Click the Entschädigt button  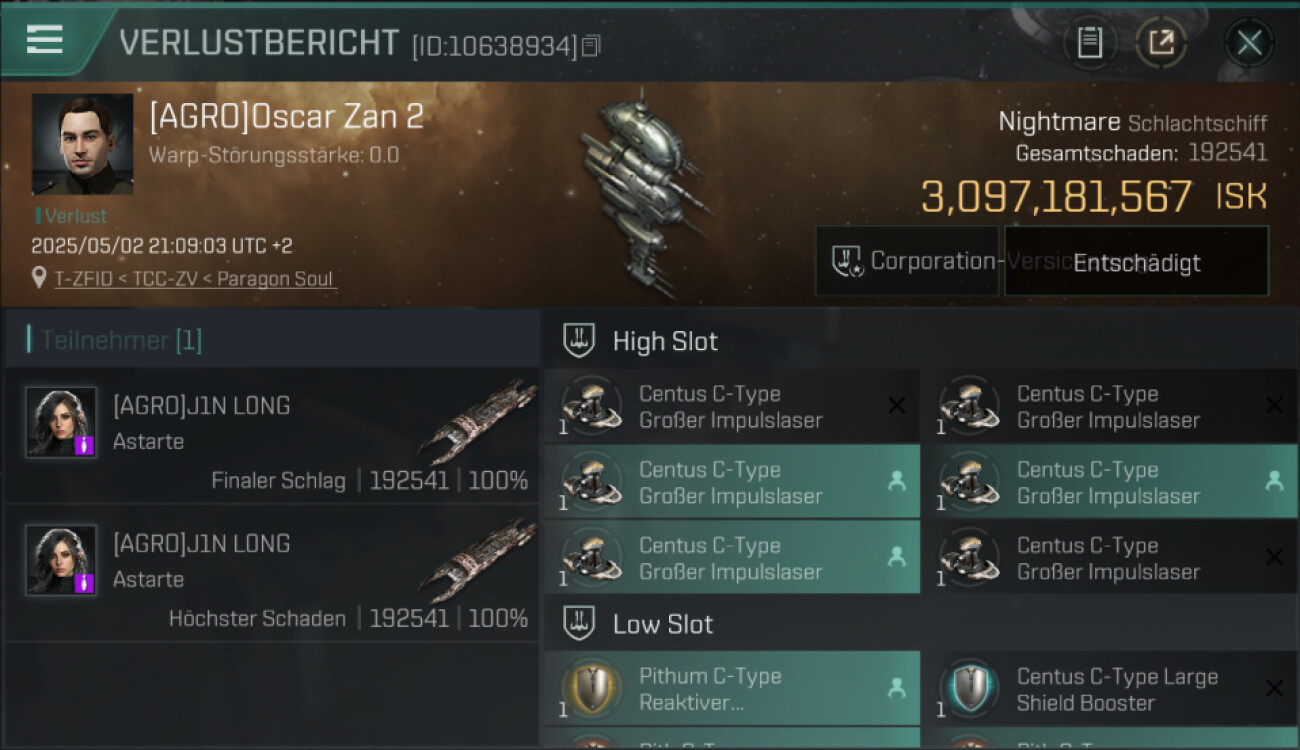(1136, 262)
